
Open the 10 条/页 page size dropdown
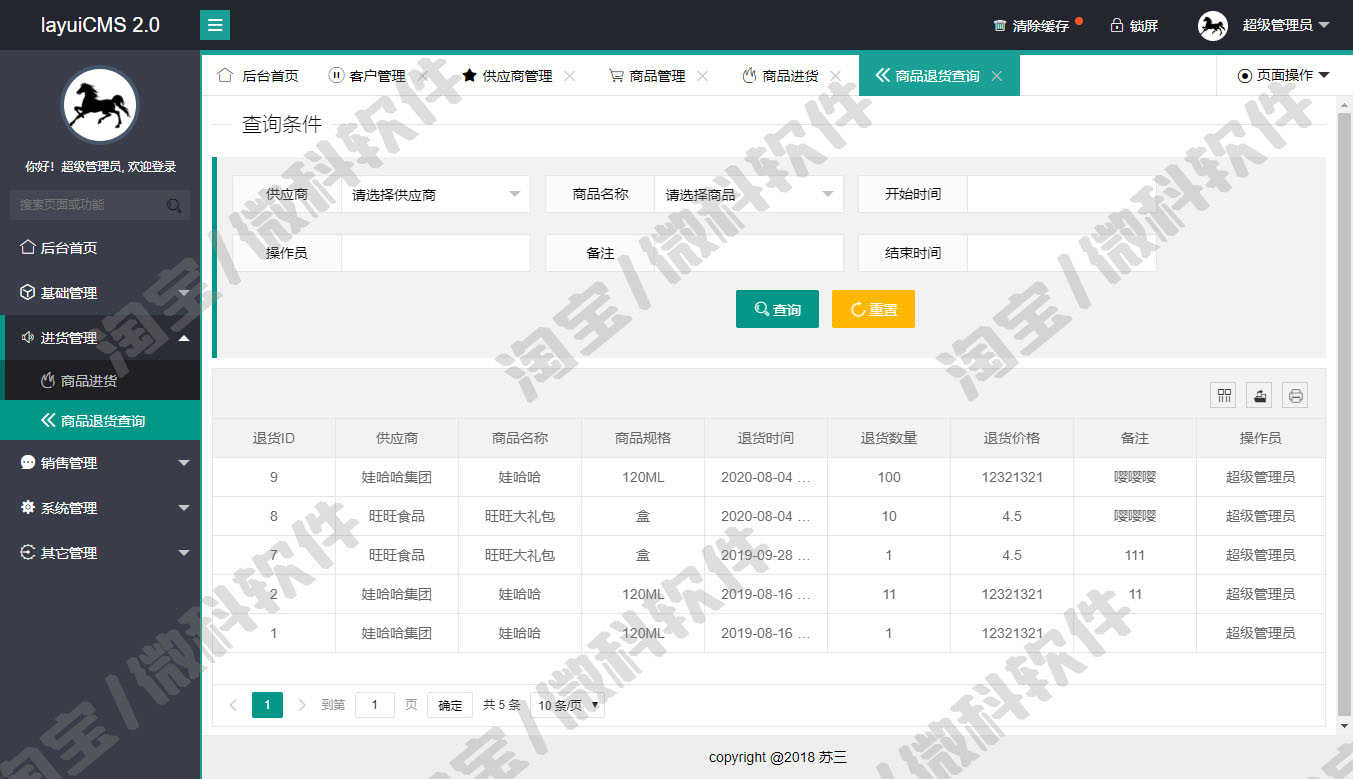pyautogui.click(x=567, y=705)
